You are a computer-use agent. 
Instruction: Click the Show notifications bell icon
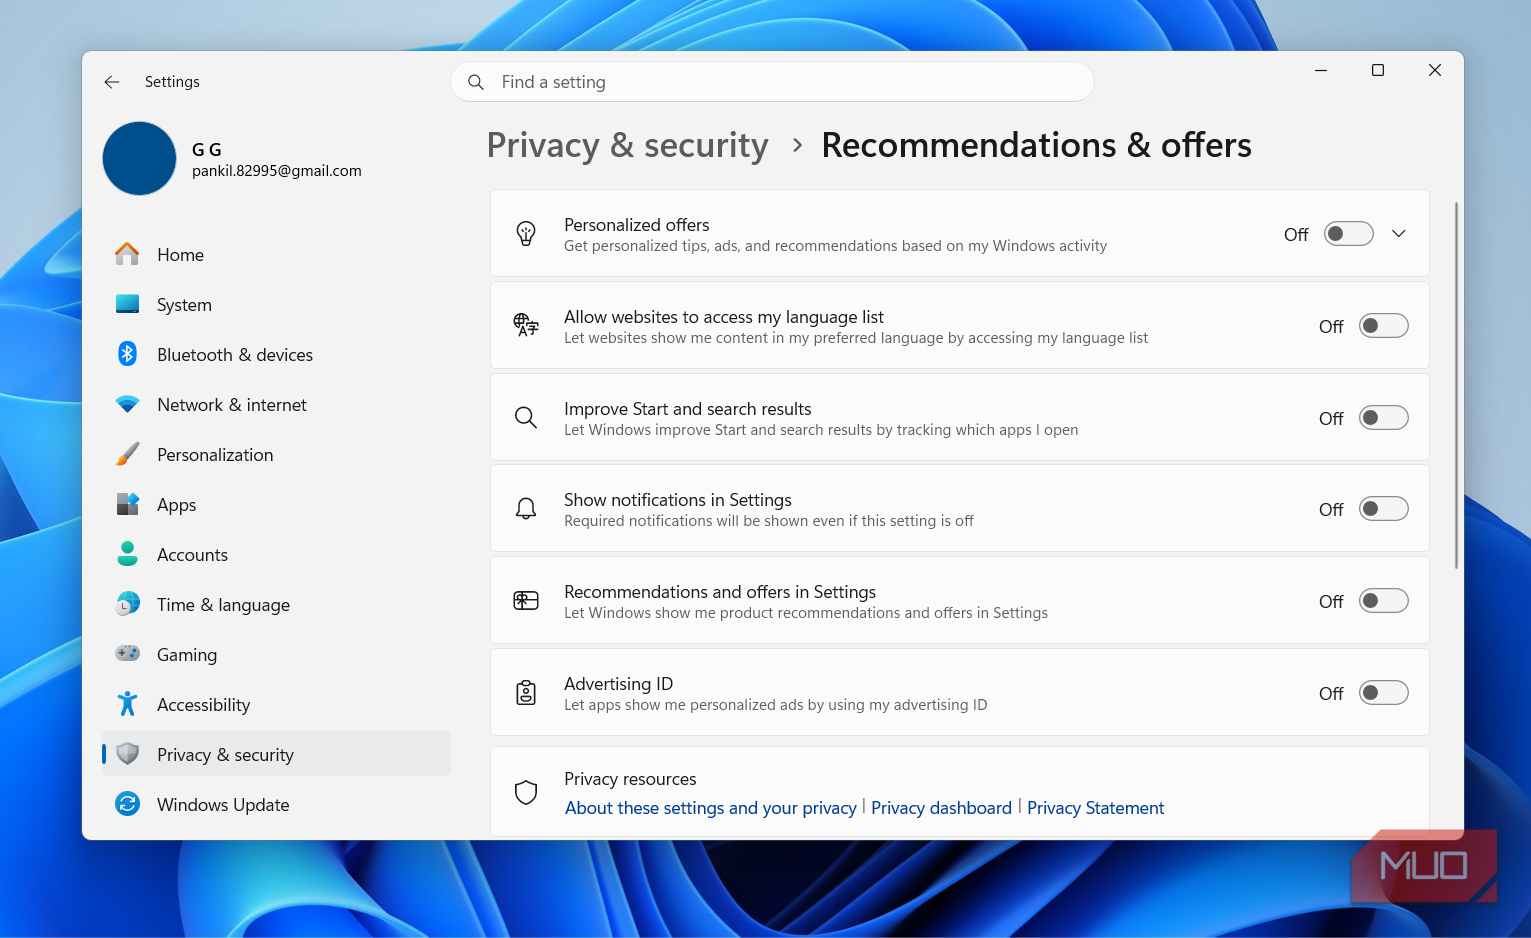coord(526,509)
